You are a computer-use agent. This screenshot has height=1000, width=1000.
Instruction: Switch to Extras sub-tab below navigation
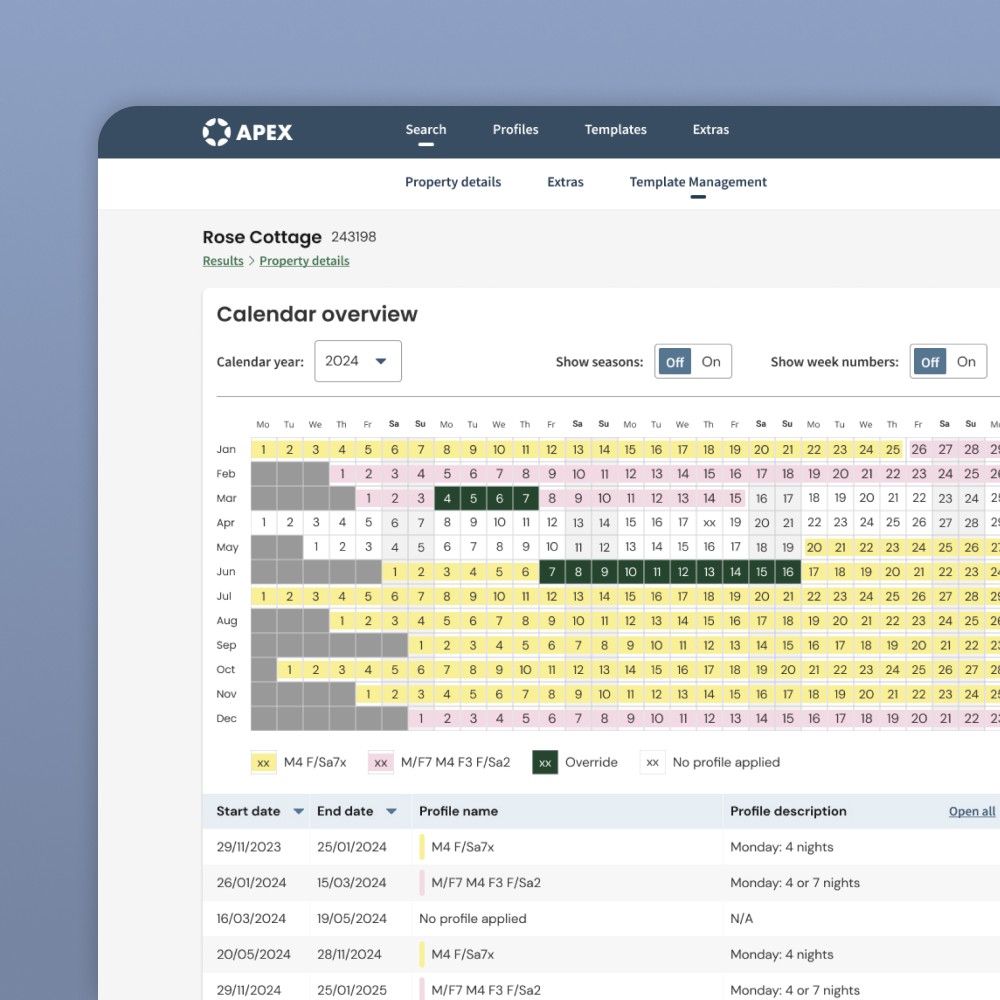point(565,182)
